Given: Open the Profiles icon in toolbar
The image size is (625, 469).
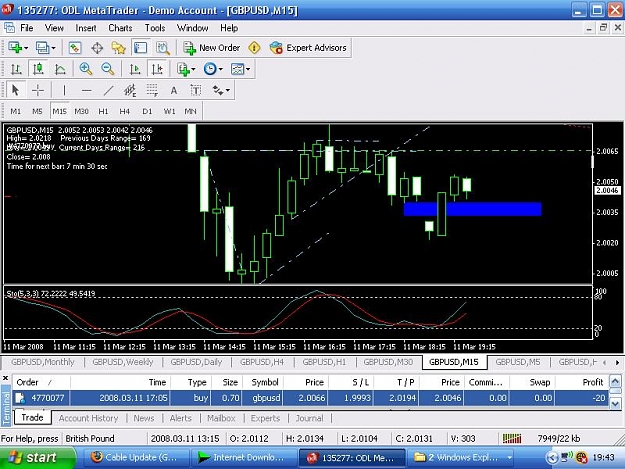Looking at the screenshot, I should [x=42, y=48].
